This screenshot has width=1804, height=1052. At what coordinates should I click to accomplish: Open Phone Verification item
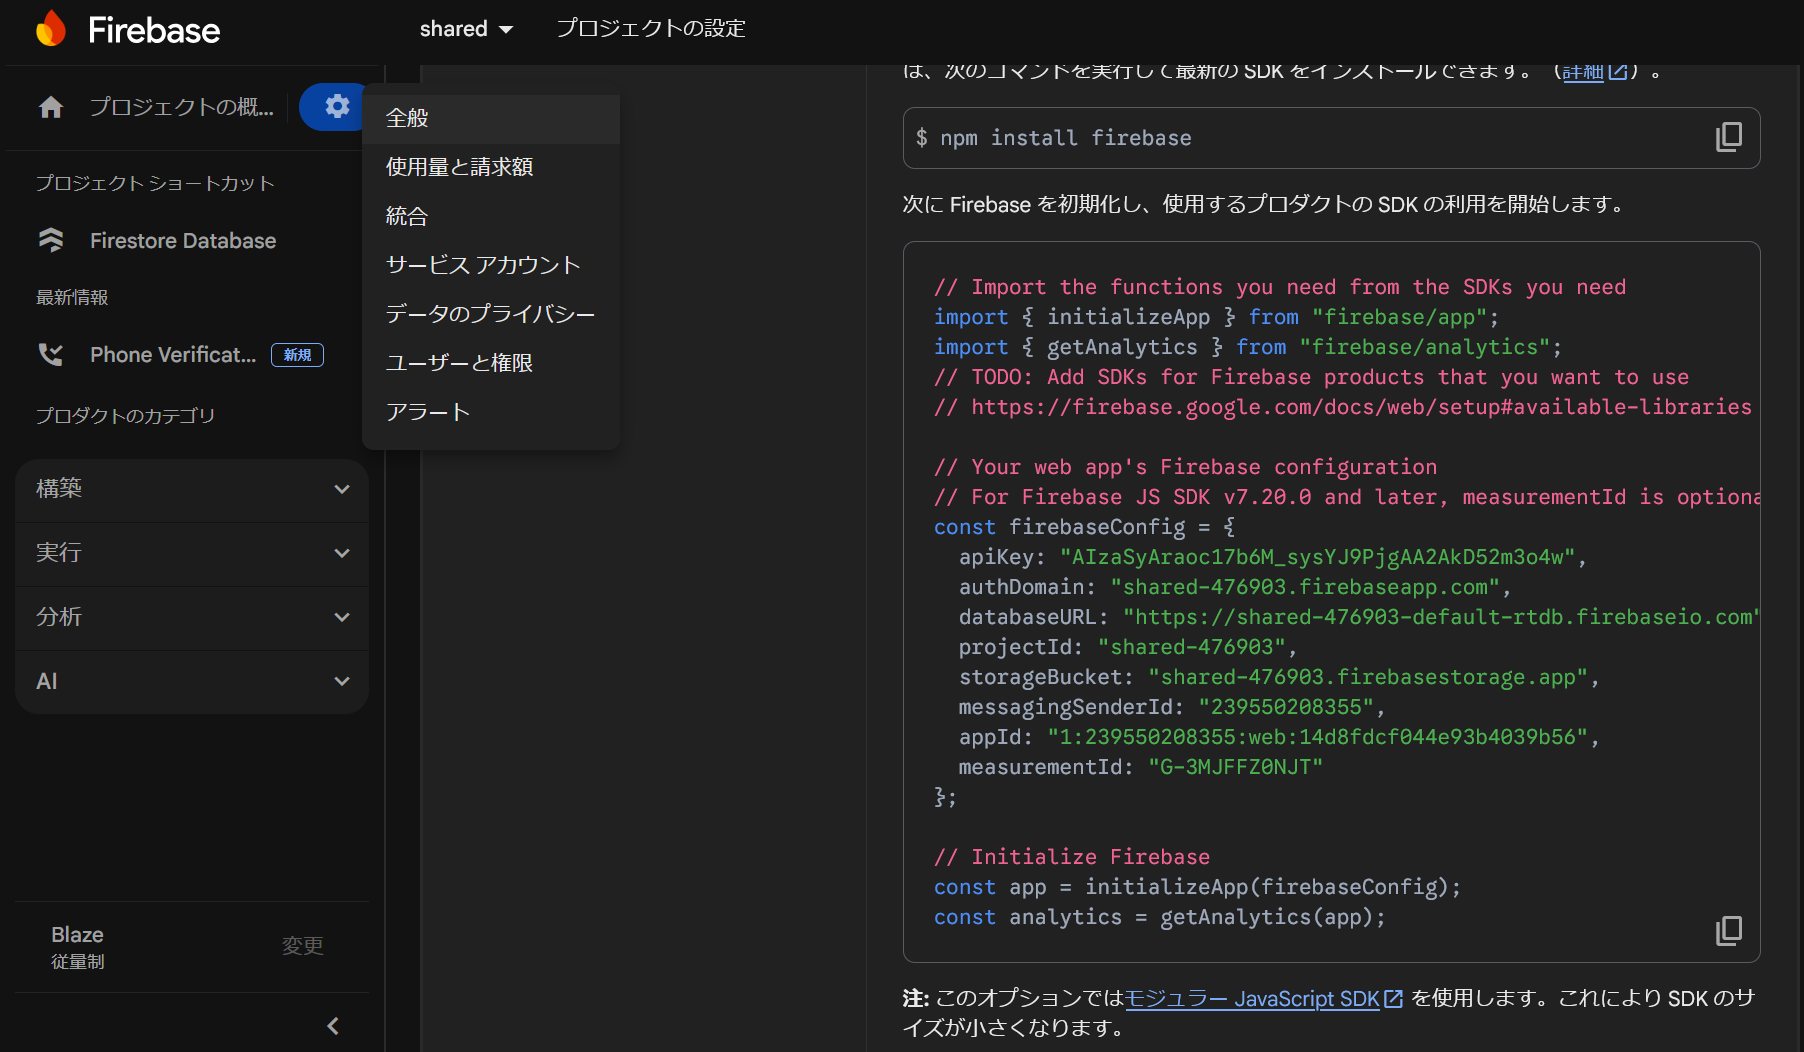tap(173, 355)
